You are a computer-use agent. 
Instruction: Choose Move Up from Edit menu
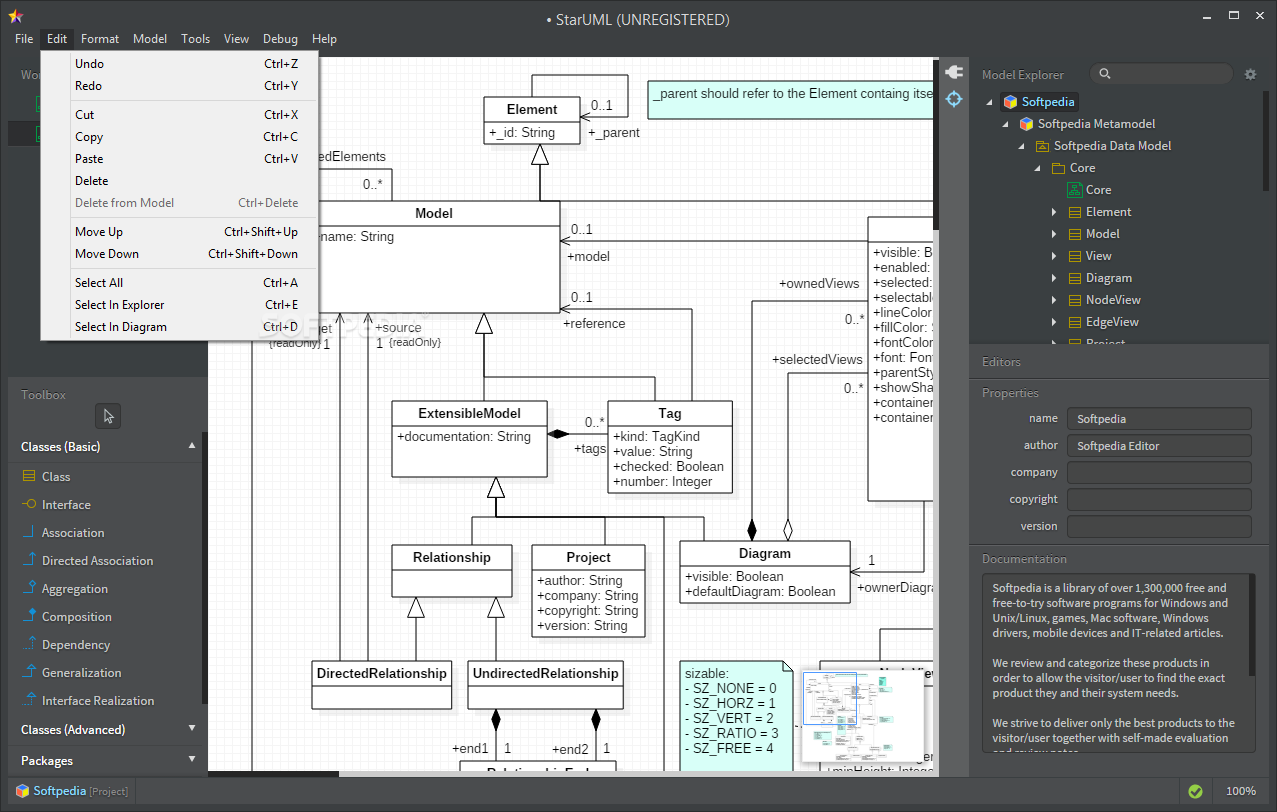(180, 232)
